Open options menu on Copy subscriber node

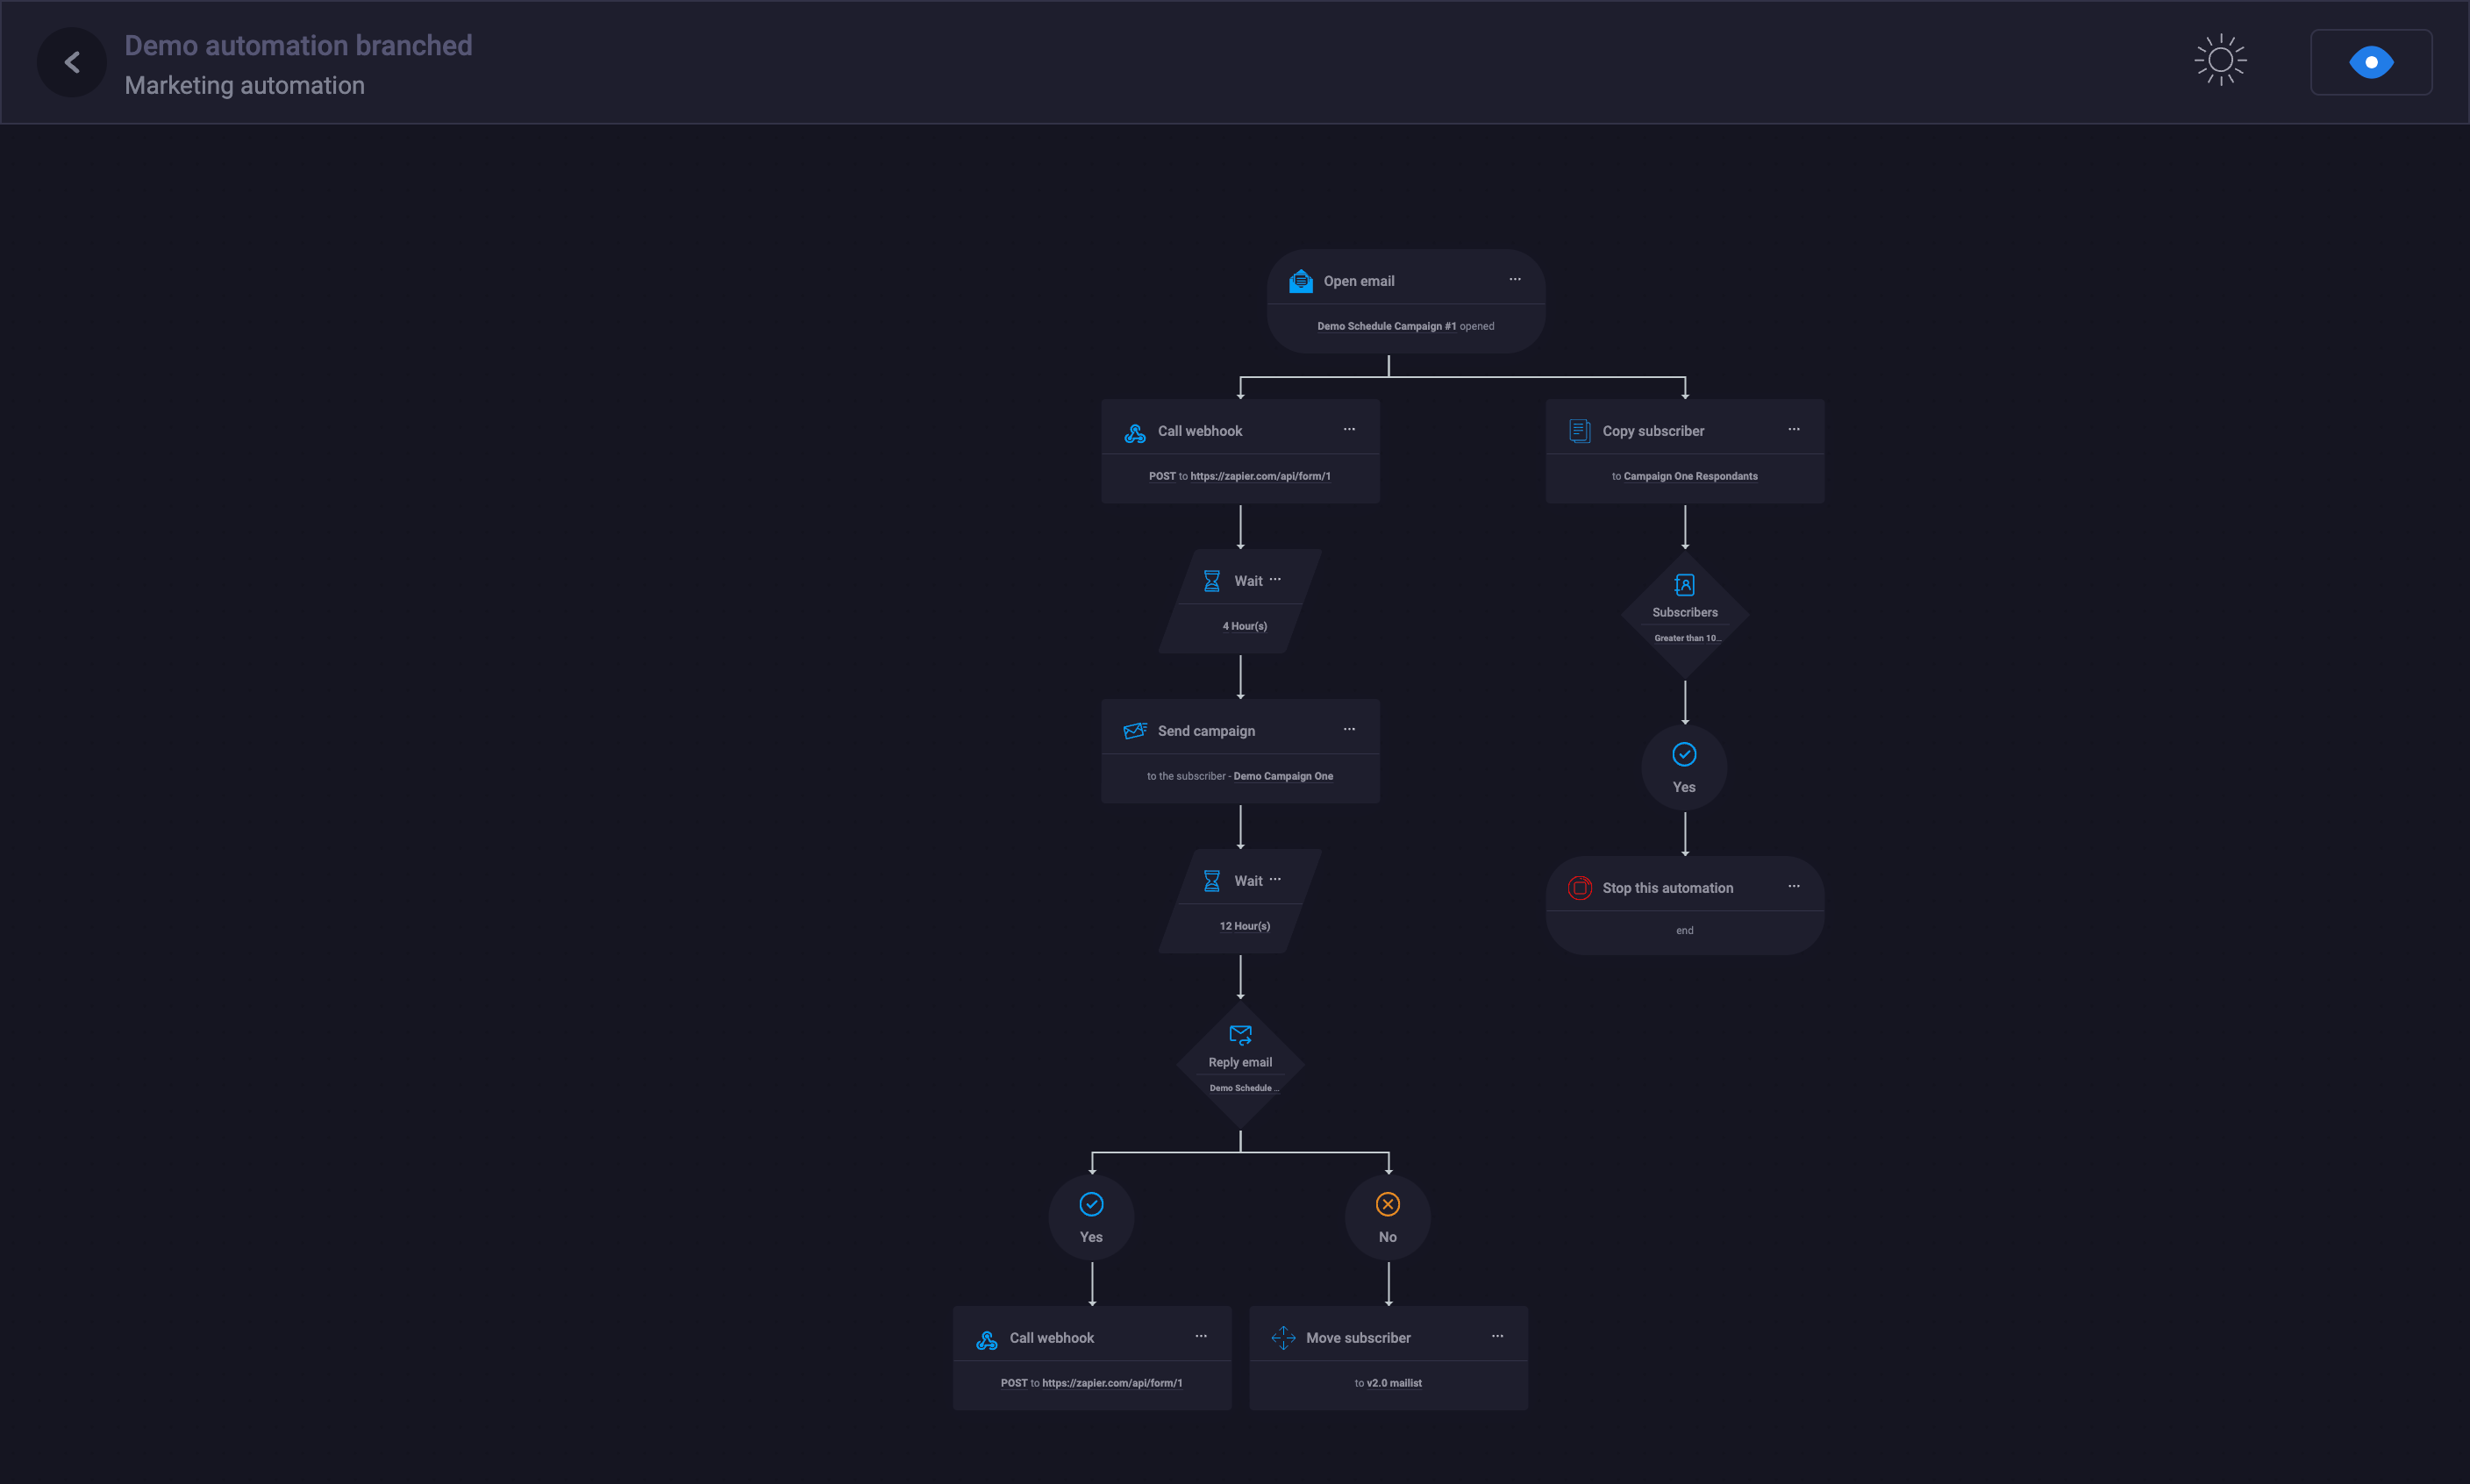[x=1794, y=430]
